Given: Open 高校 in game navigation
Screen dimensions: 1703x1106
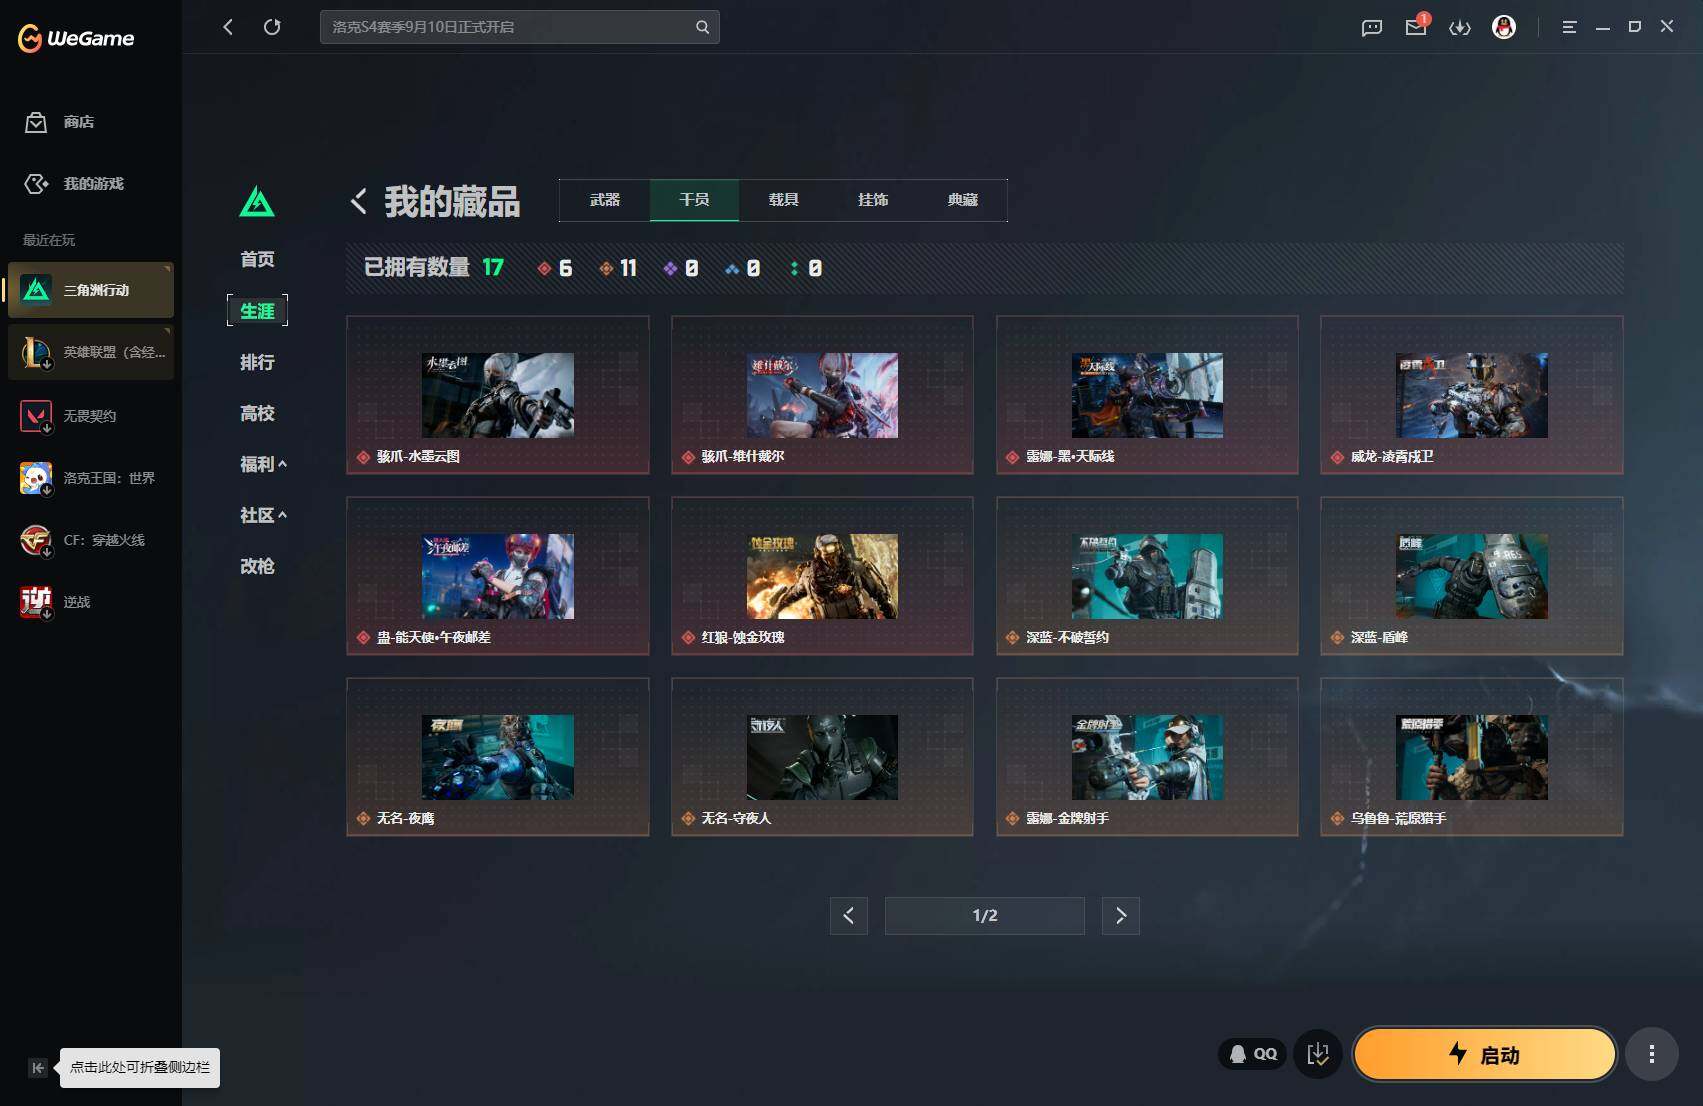Looking at the screenshot, I should 257,413.
